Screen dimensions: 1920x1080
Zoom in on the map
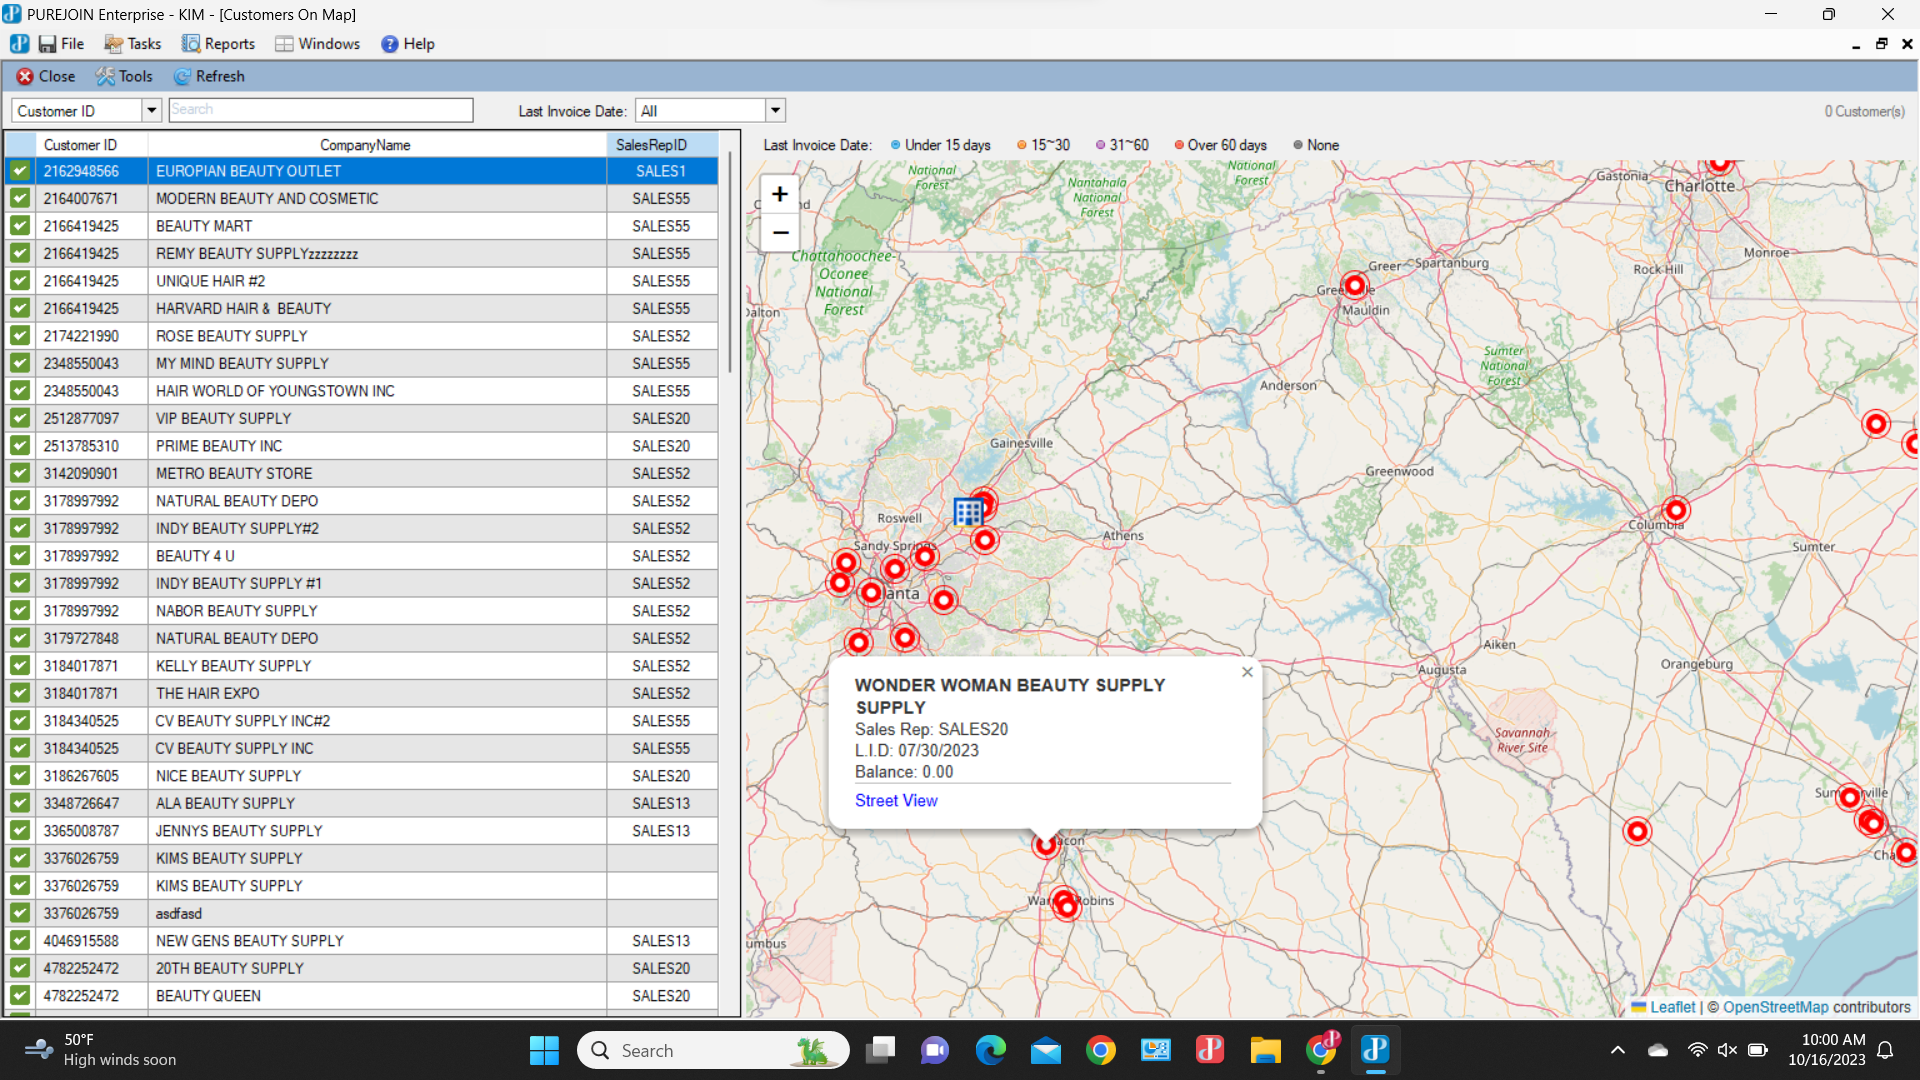[x=780, y=194]
